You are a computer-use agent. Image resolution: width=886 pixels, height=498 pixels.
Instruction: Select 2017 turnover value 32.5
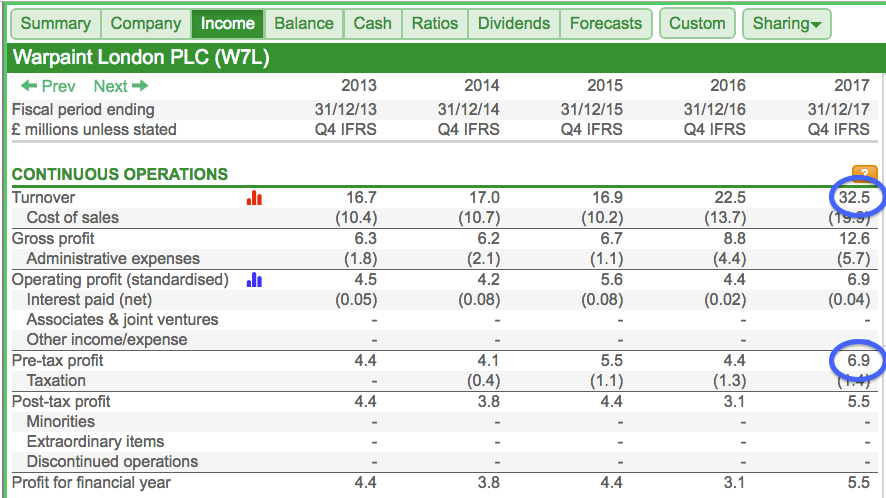(854, 197)
